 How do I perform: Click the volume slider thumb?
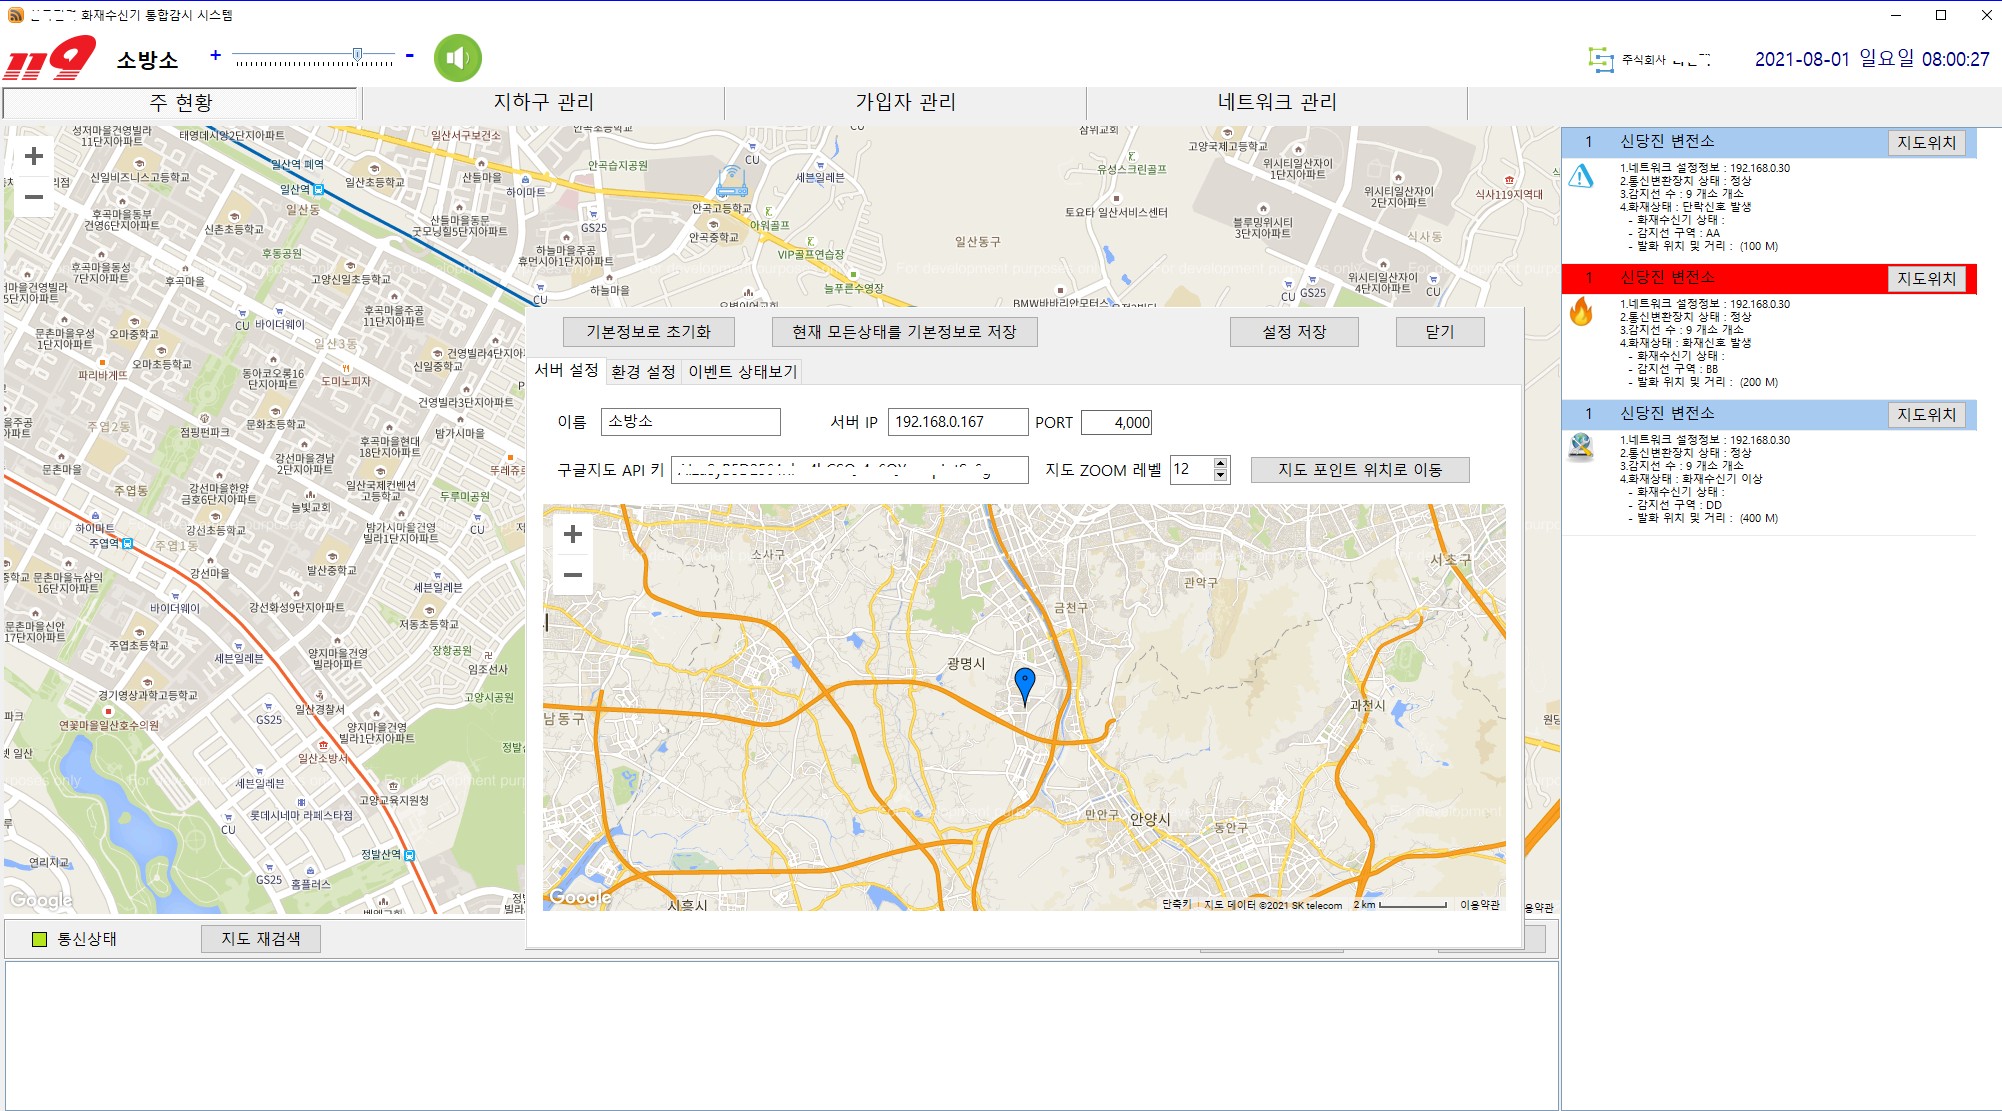tap(357, 55)
